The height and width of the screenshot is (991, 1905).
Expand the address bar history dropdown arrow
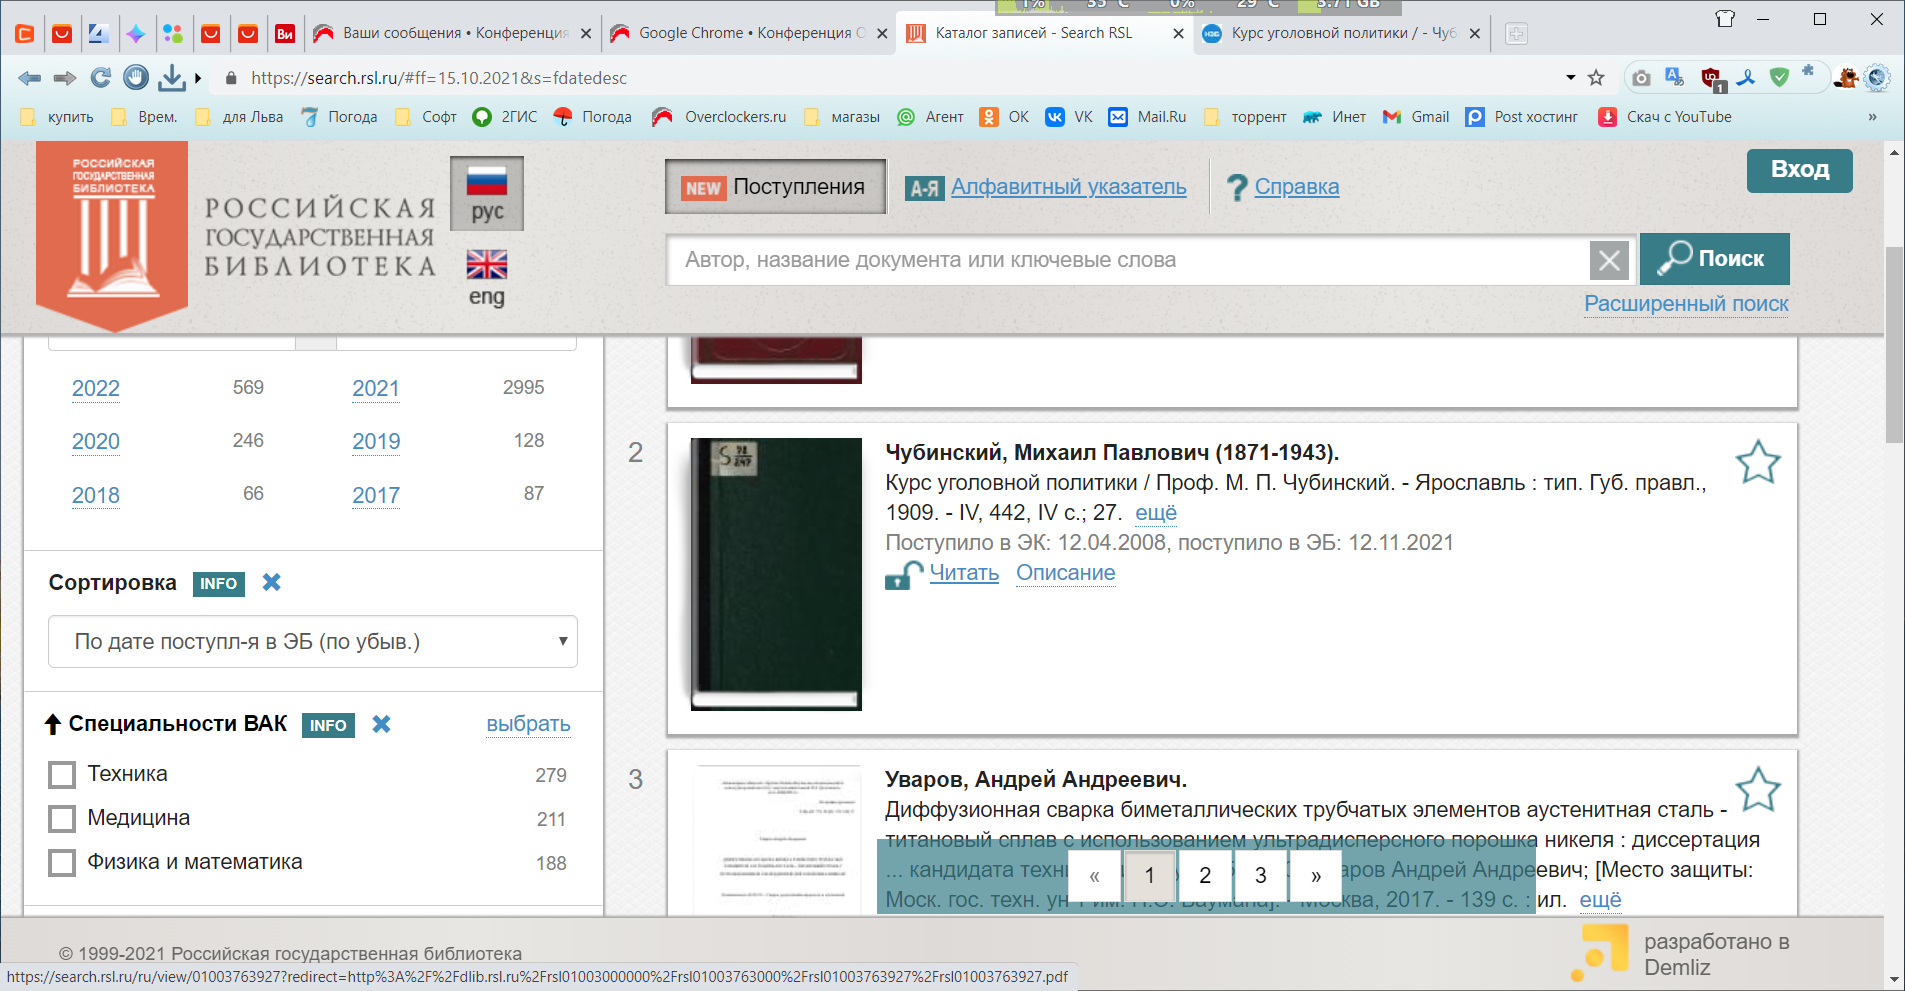point(1570,78)
